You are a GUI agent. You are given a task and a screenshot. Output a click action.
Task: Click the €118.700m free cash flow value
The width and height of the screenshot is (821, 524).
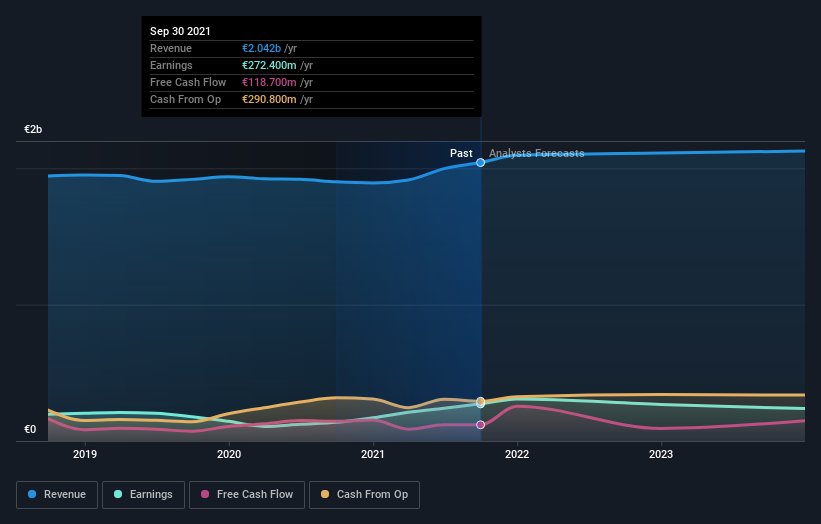pyautogui.click(x=269, y=82)
